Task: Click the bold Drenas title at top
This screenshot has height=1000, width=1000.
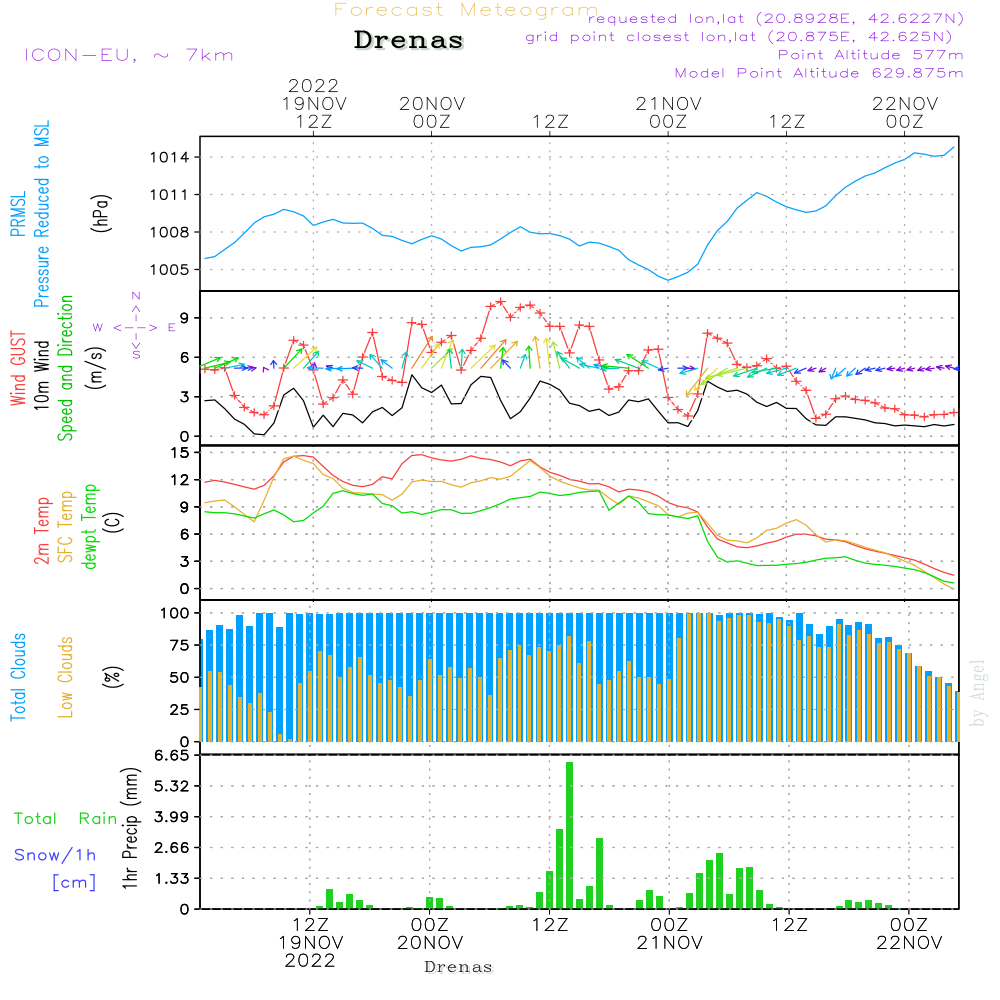Action: coord(409,41)
